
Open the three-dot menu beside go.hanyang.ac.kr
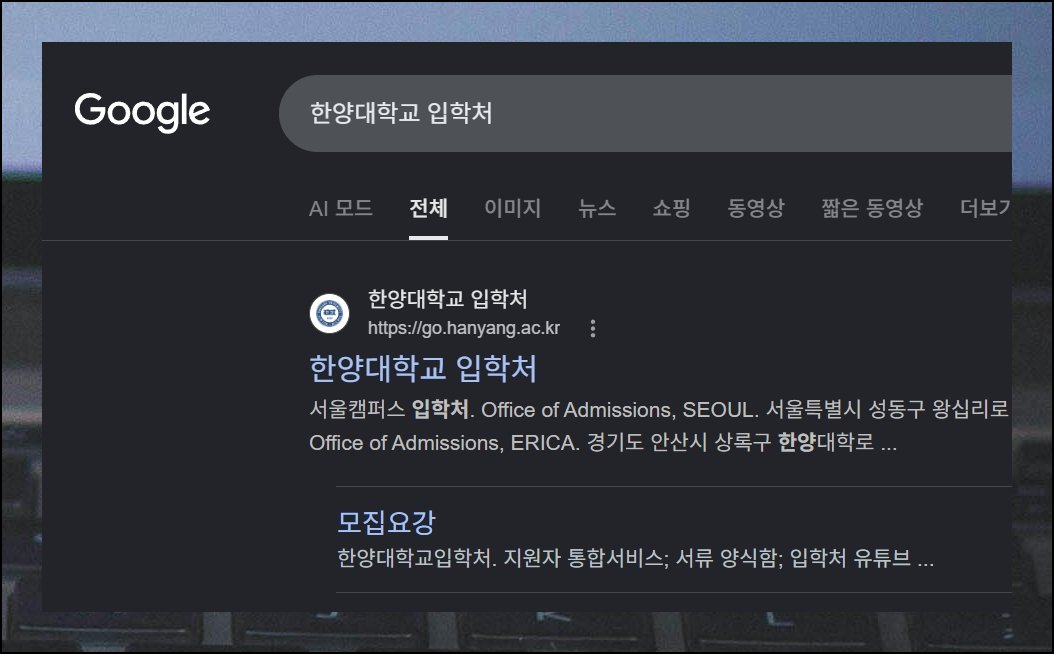(592, 328)
